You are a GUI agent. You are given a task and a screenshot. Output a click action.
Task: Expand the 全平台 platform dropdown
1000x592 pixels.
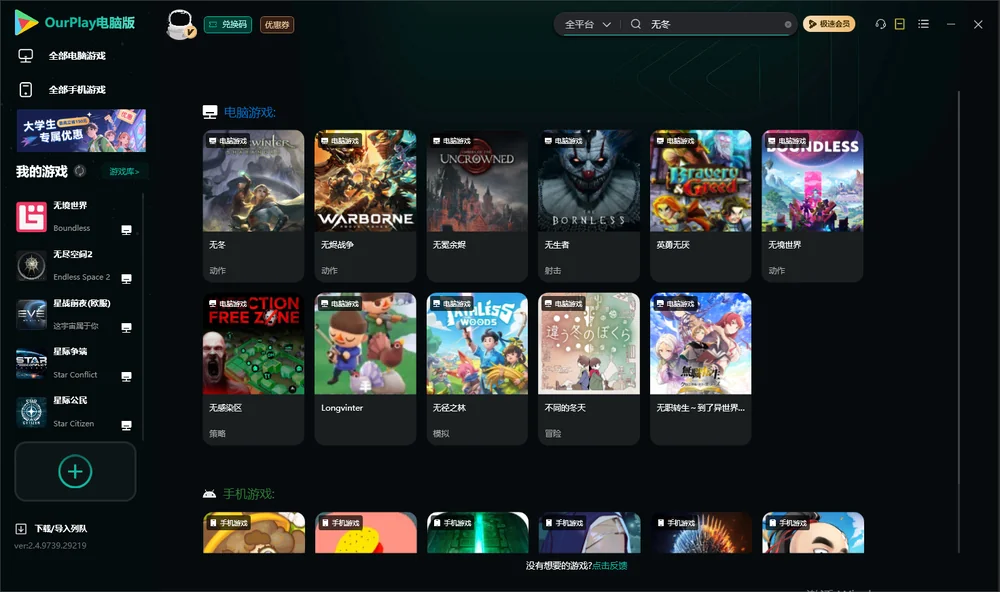(x=587, y=24)
